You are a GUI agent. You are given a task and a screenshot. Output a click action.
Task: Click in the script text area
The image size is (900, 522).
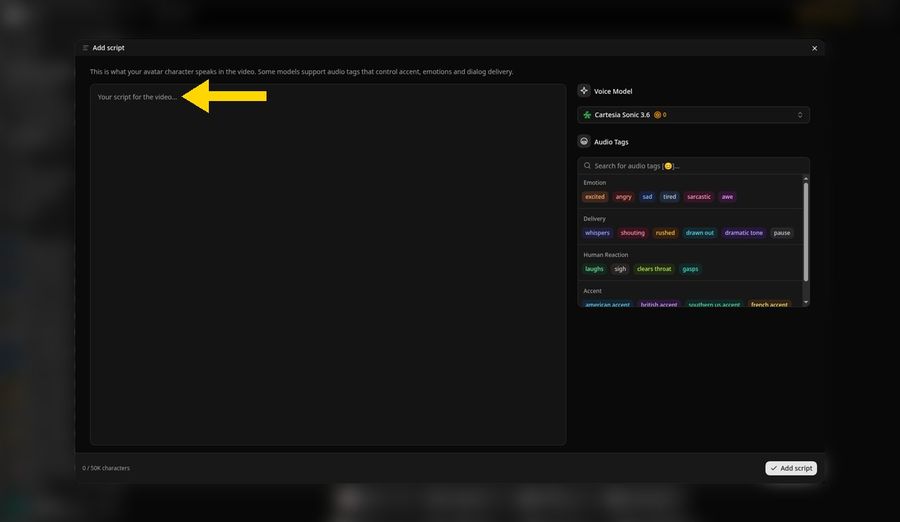328,264
